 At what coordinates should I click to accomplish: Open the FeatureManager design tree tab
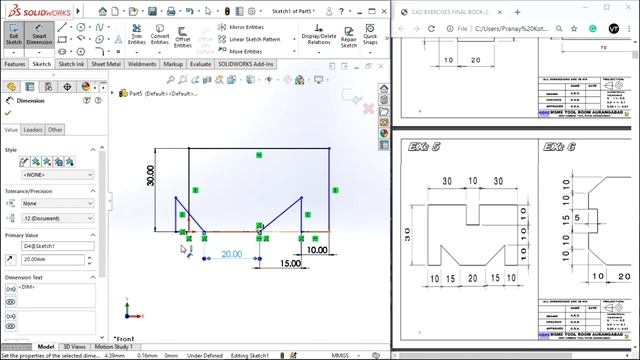pos(11,87)
